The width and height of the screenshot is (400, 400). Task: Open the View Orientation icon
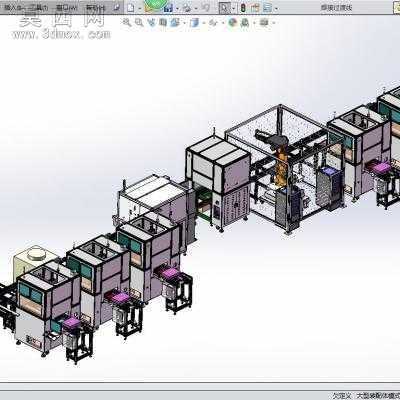(x=175, y=22)
